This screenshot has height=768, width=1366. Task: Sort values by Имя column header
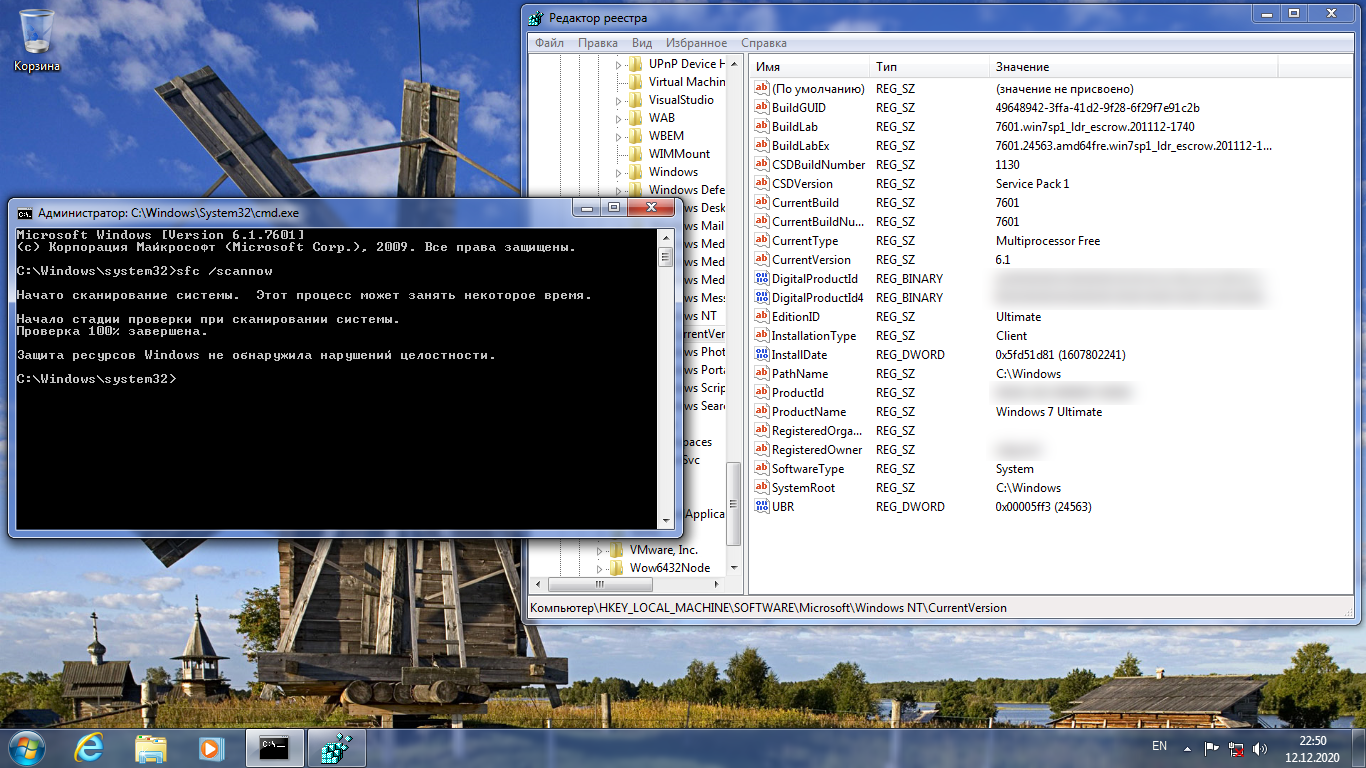coord(809,67)
